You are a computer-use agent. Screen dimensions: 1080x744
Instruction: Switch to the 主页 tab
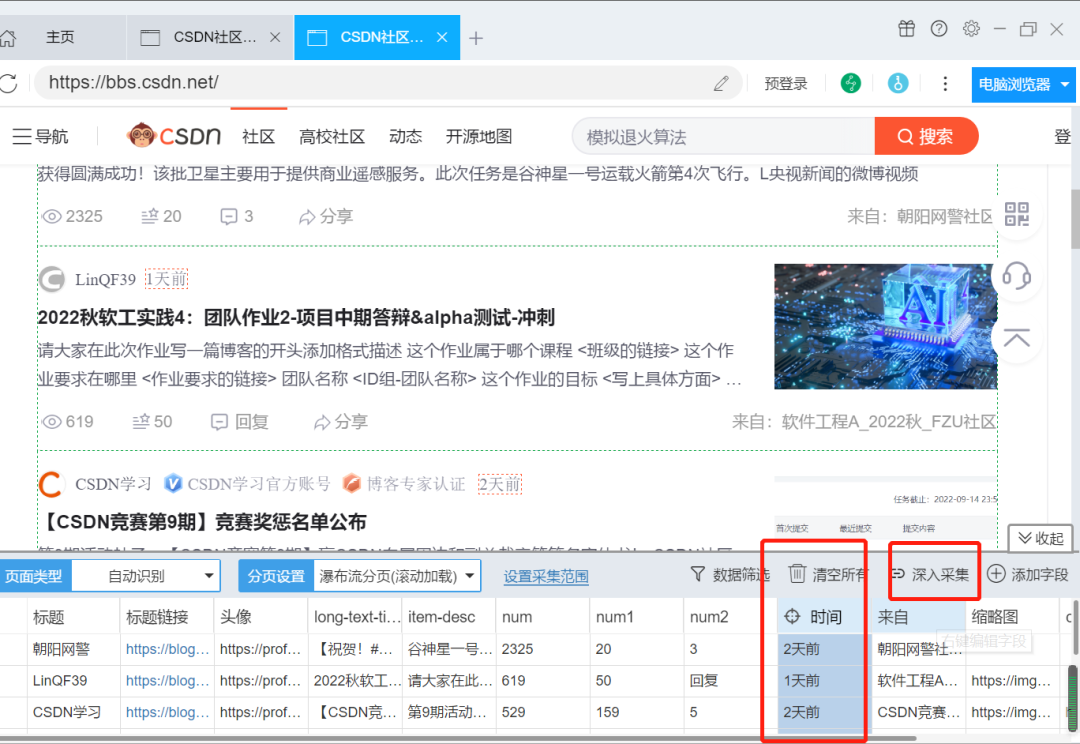tap(60, 37)
